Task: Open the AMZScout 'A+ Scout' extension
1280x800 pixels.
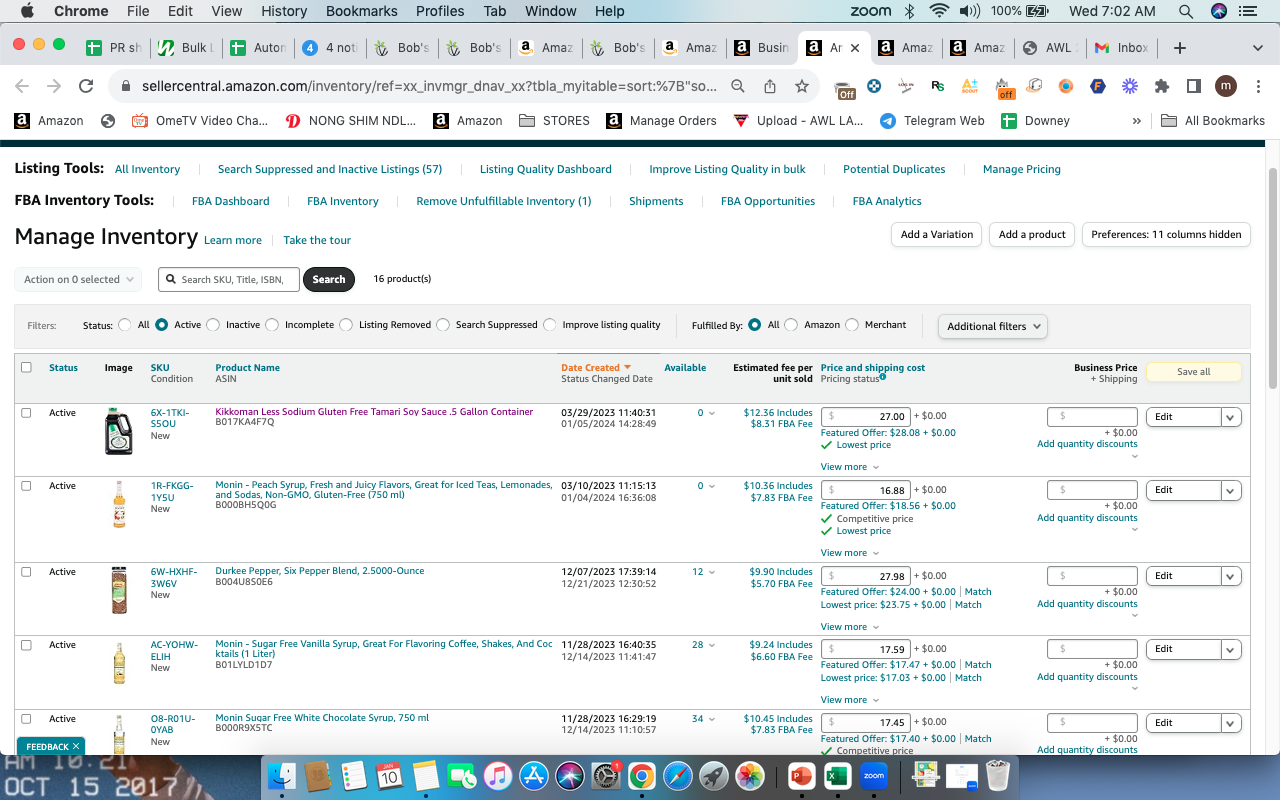Action: point(970,86)
